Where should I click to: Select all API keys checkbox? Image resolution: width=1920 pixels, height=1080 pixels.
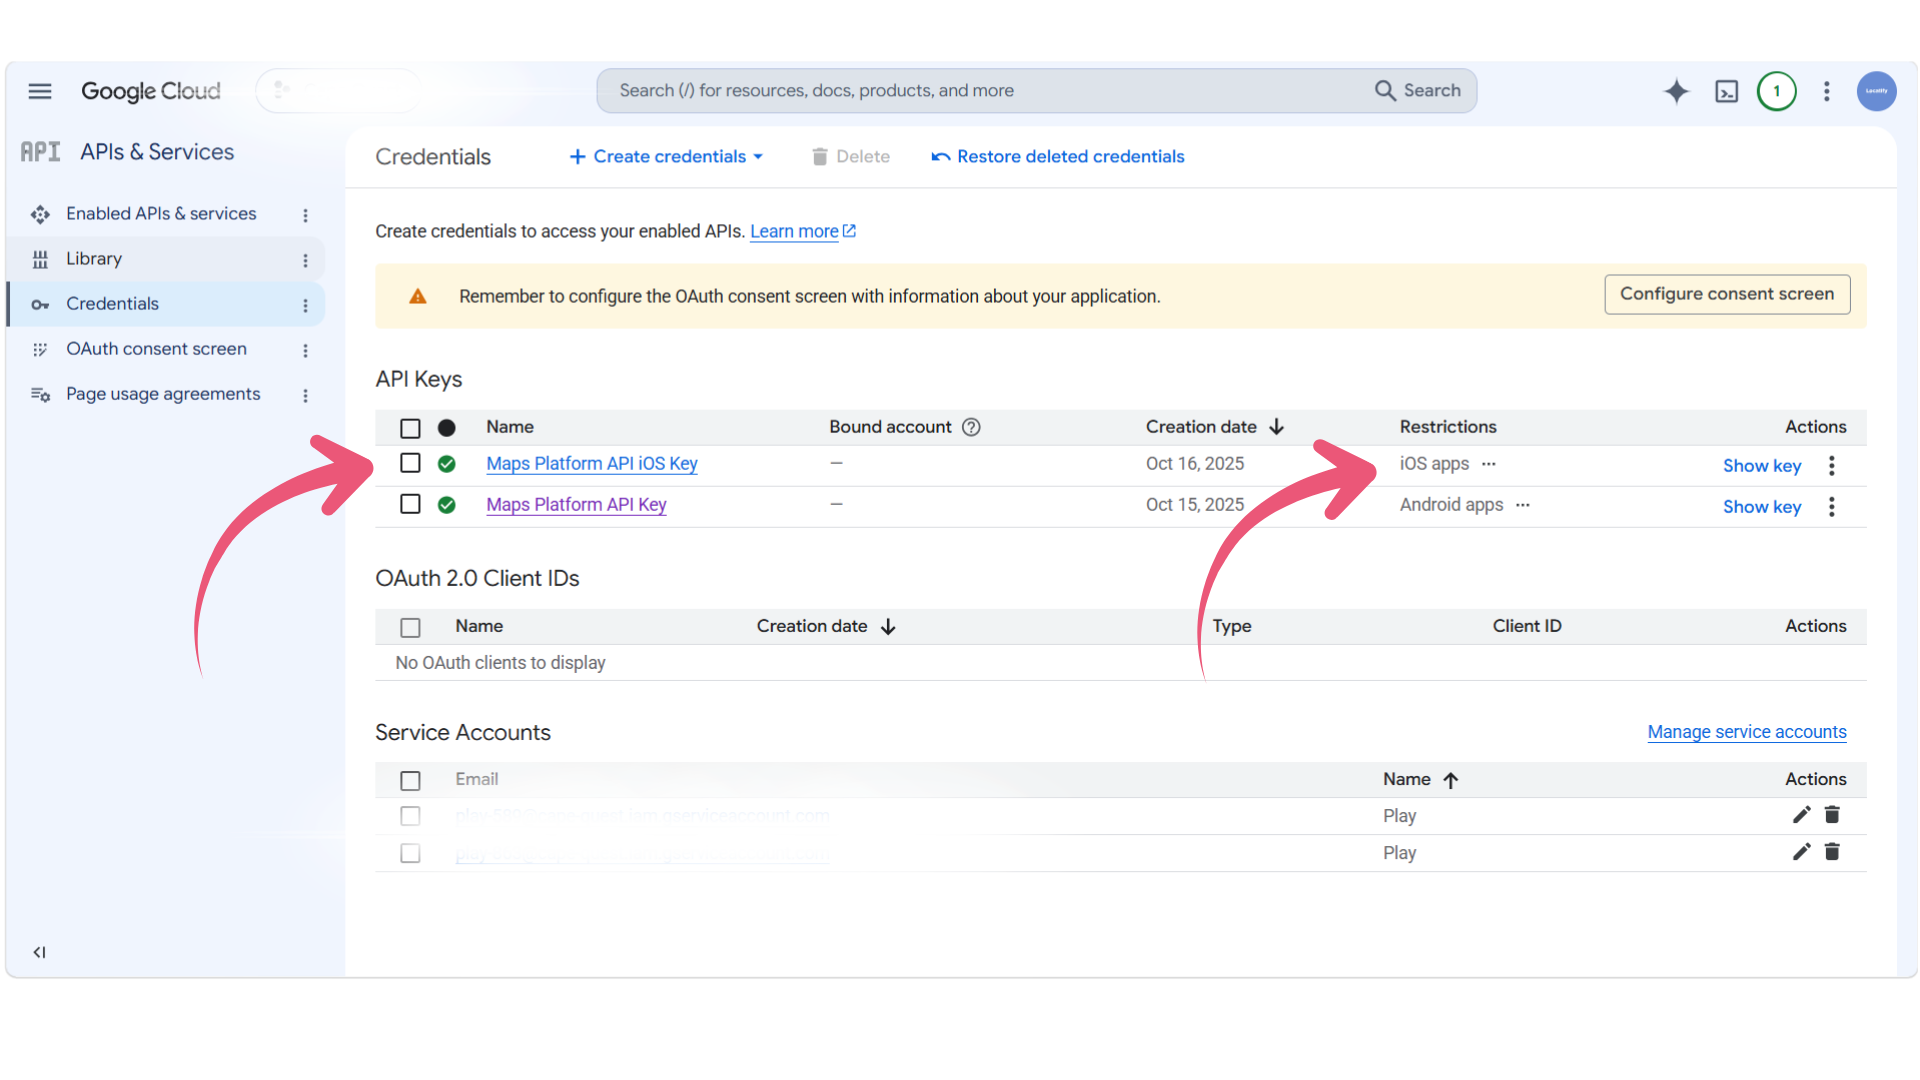tap(410, 428)
